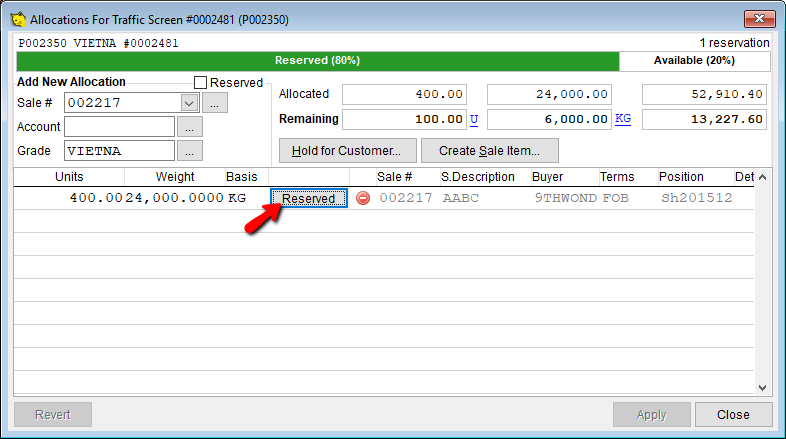
Task: Click the 9THWOND buyer cell
Action: coord(565,198)
